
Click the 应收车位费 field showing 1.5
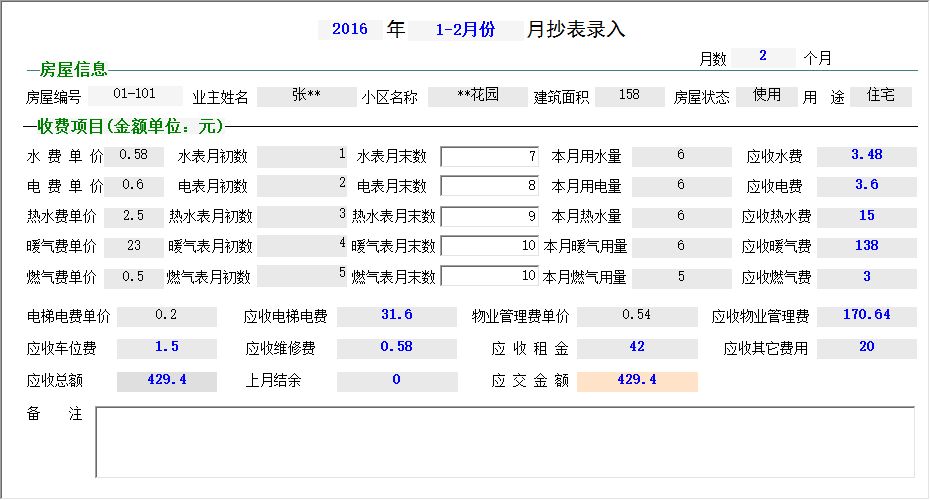[167, 347]
